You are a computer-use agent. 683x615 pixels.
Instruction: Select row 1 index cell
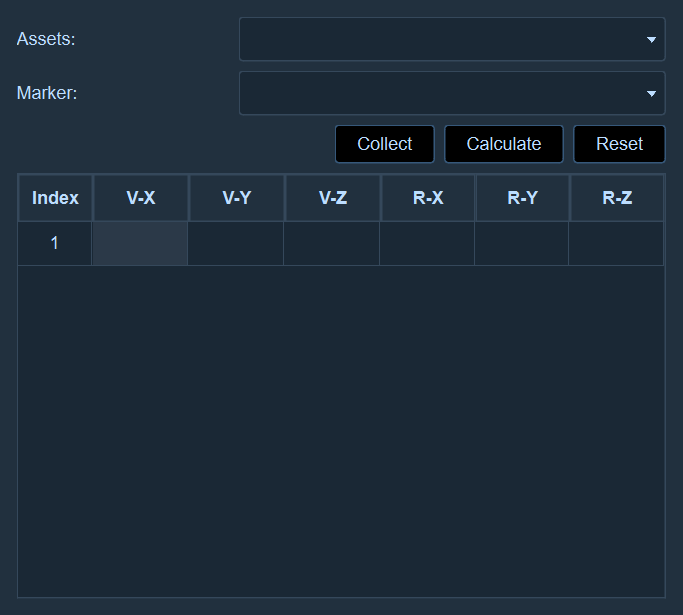55,243
